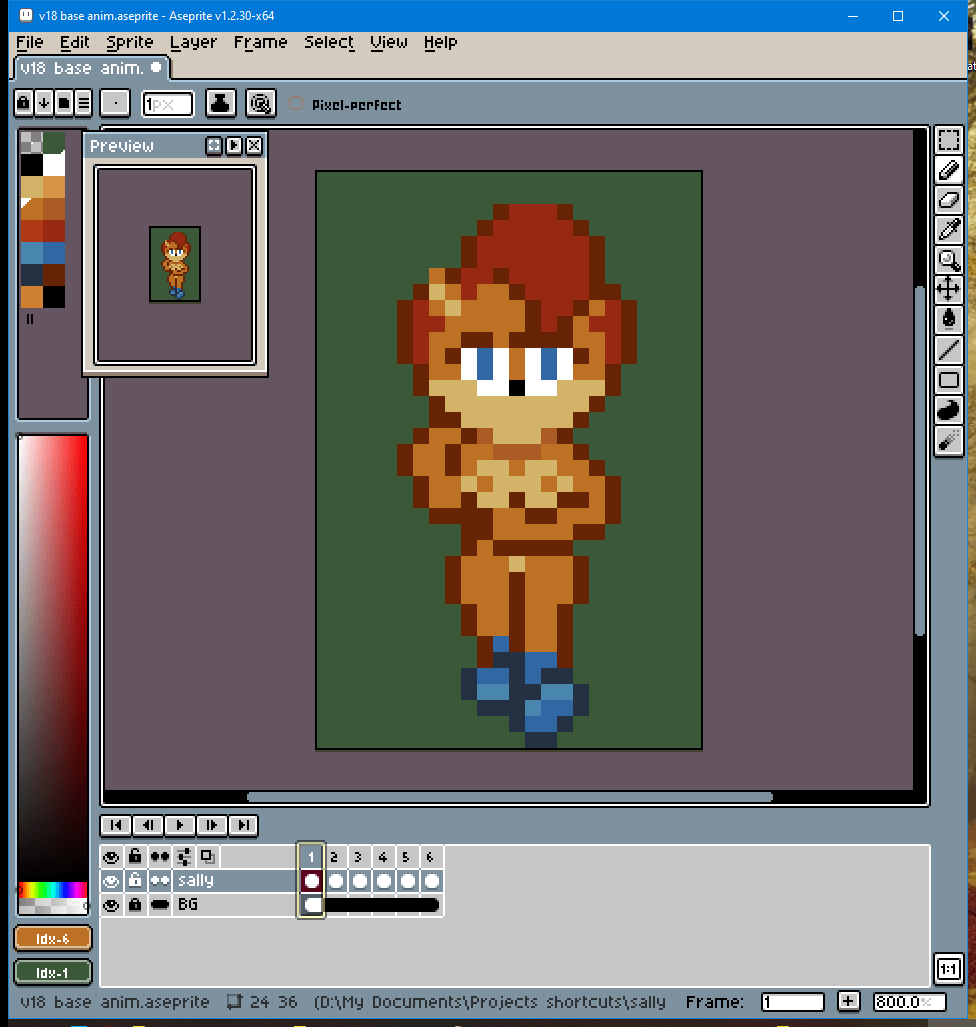Unlock the BG layer padlock
976x1027 pixels.
(135, 905)
